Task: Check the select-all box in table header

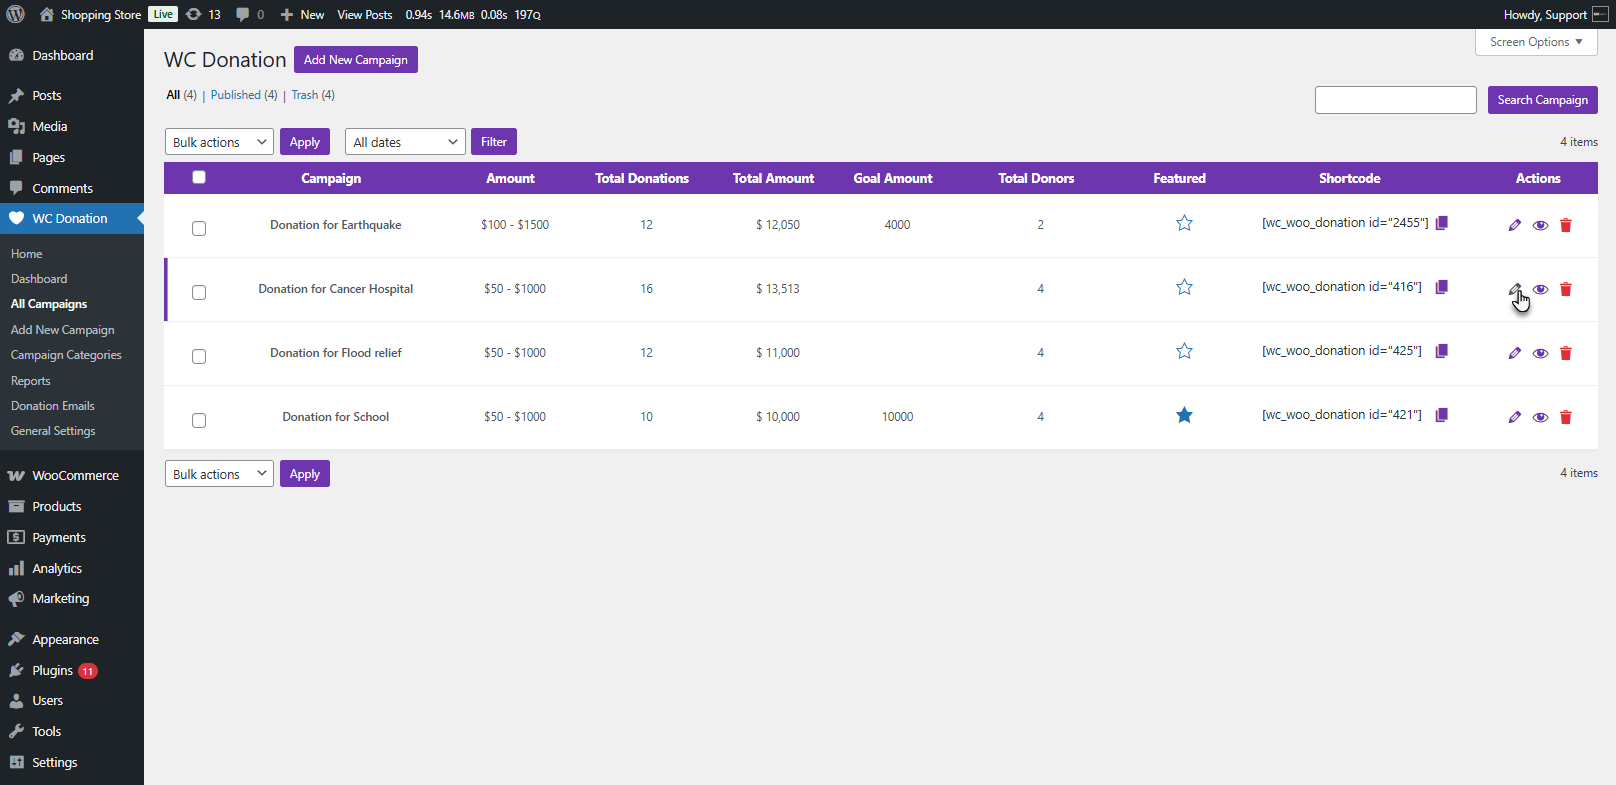Action: click(199, 177)
